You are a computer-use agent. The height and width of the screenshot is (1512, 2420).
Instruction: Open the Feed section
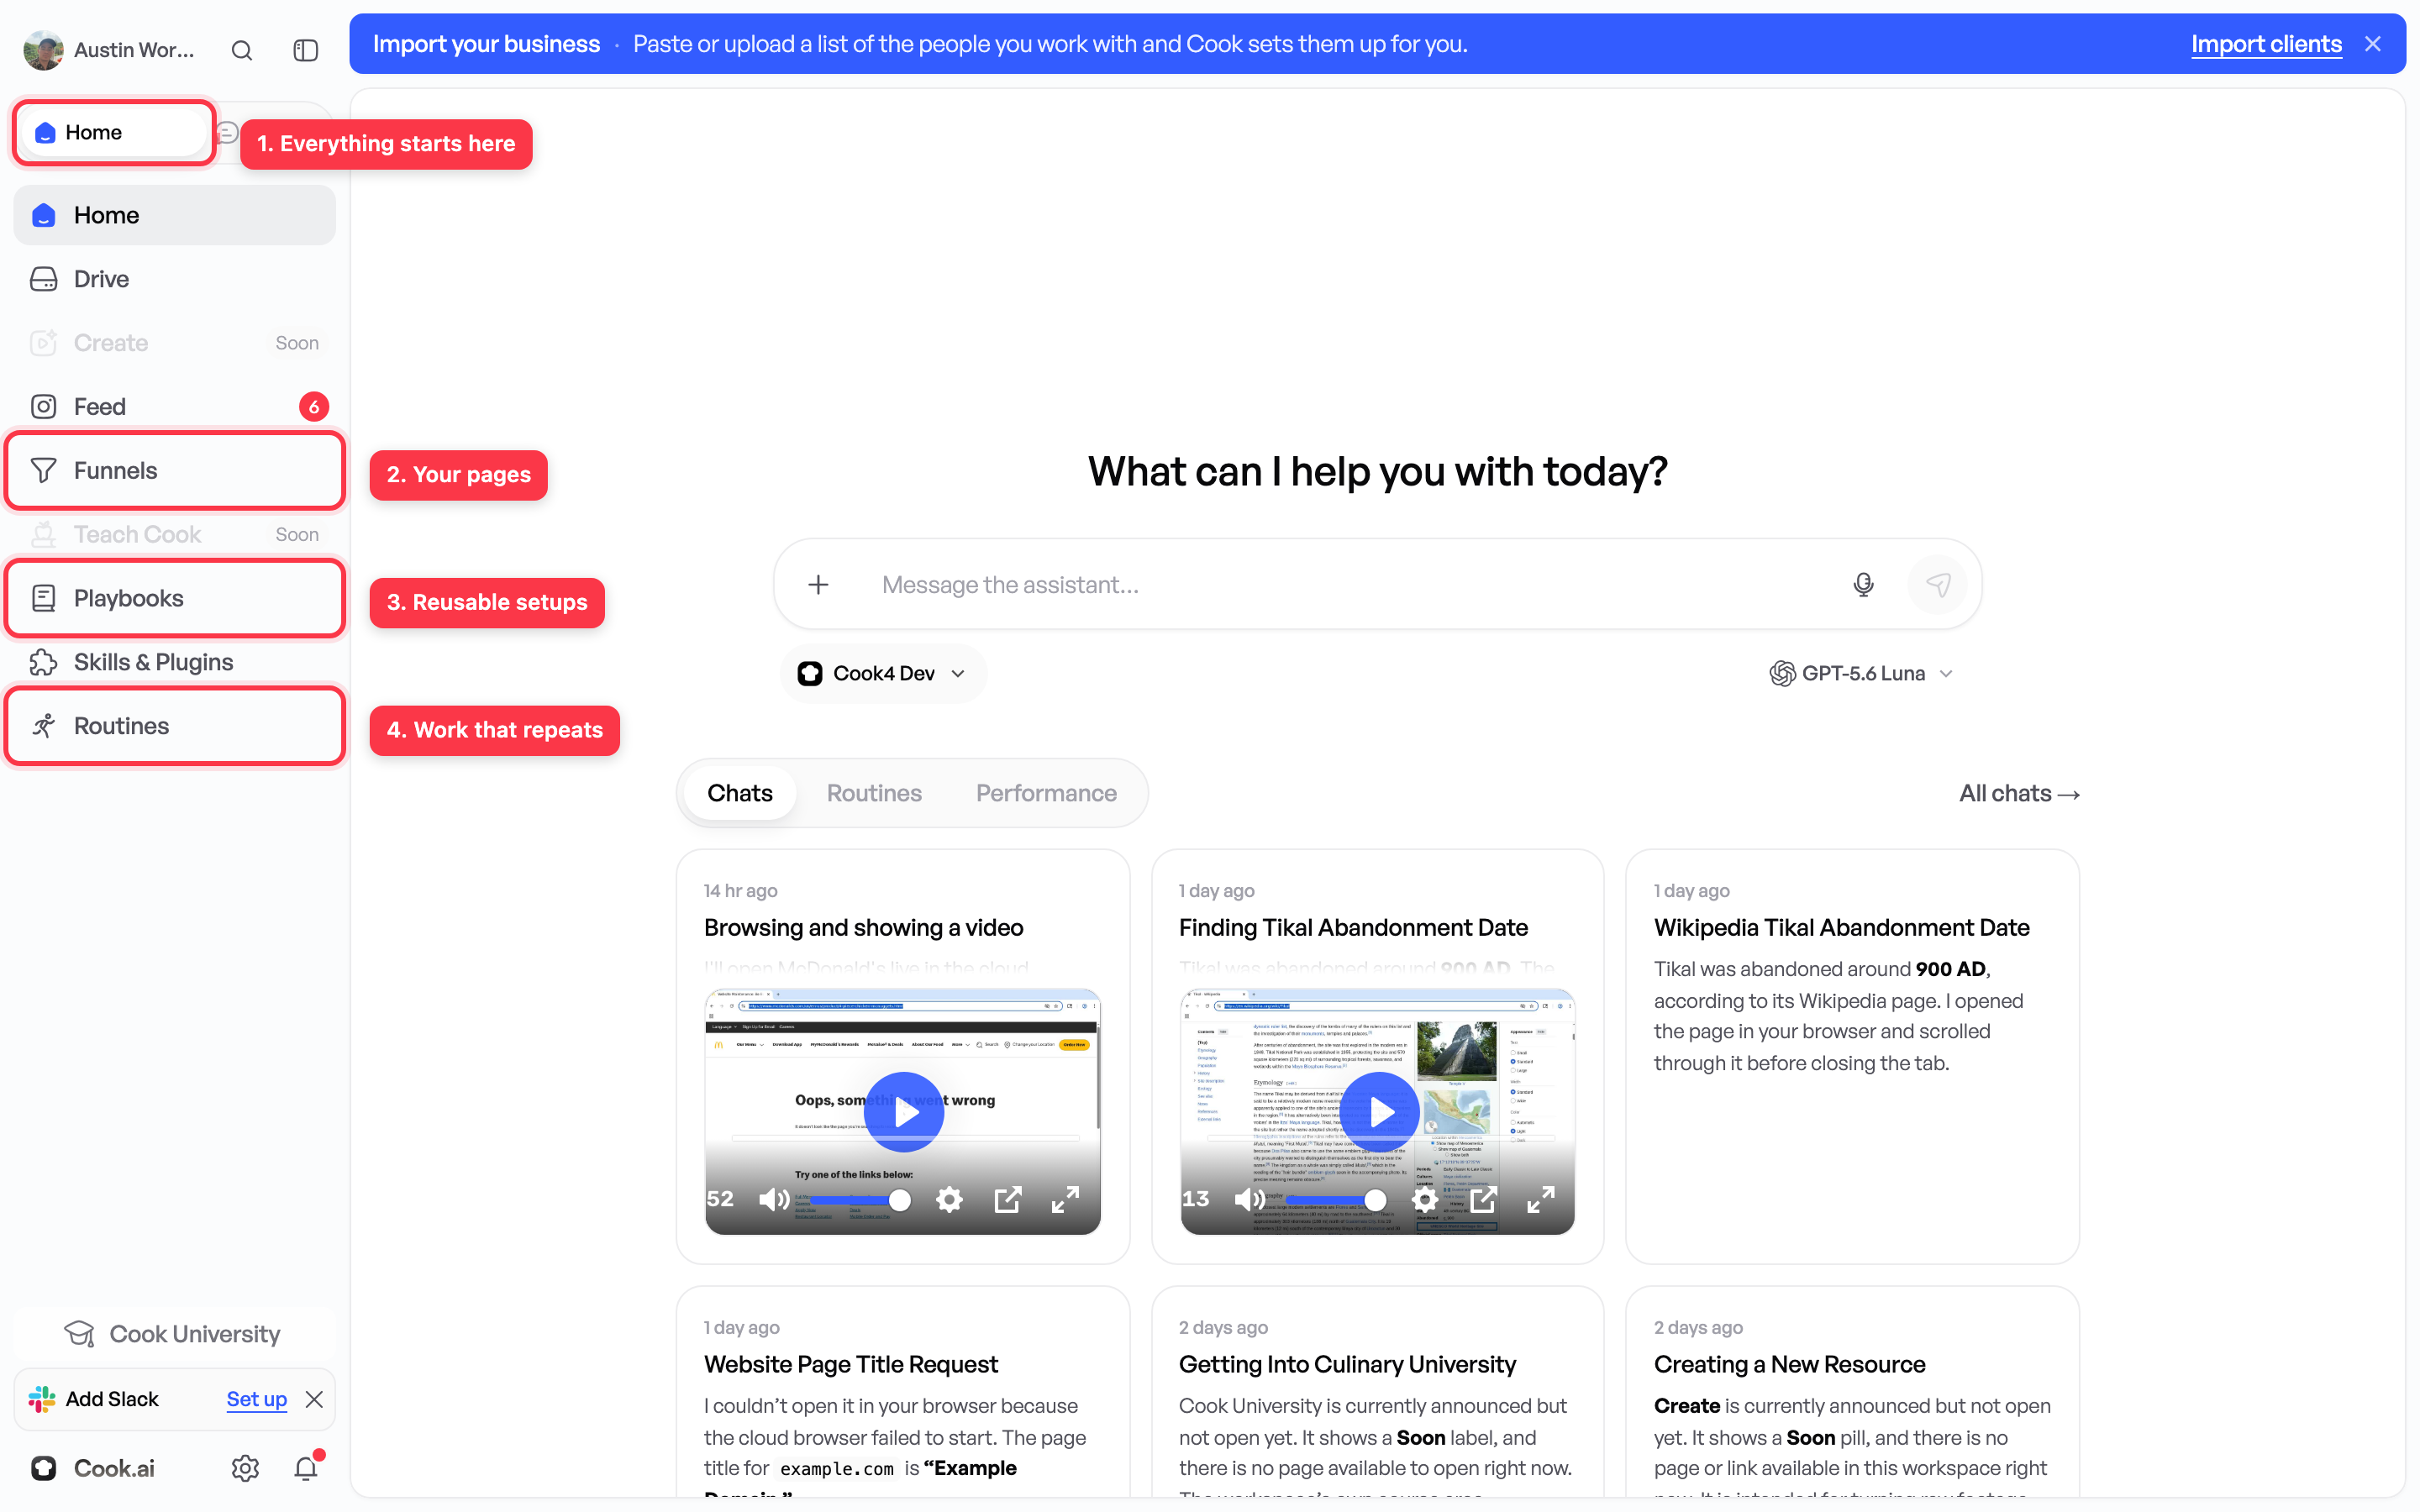(175, 407)
